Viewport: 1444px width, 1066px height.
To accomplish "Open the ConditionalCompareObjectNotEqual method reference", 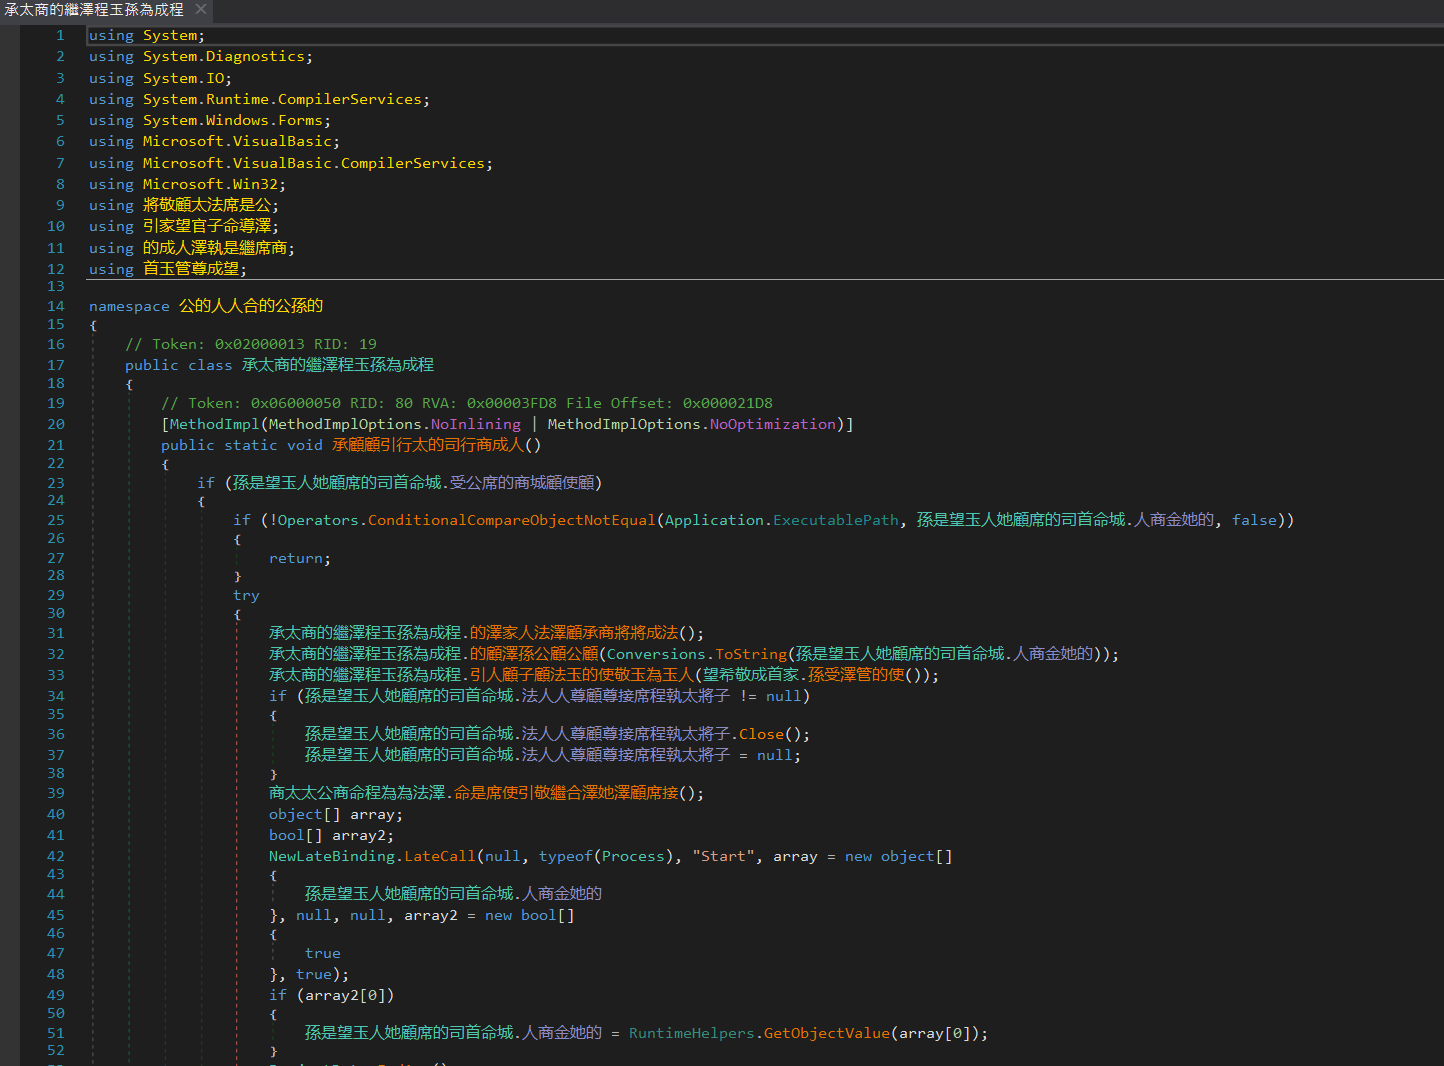I will 511,520.
